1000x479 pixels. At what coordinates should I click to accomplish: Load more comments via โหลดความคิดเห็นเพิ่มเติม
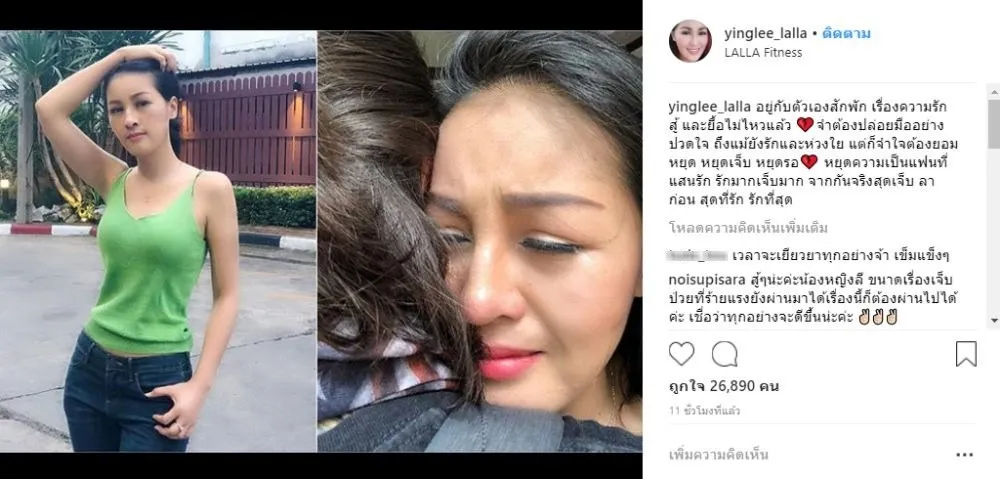748,228
